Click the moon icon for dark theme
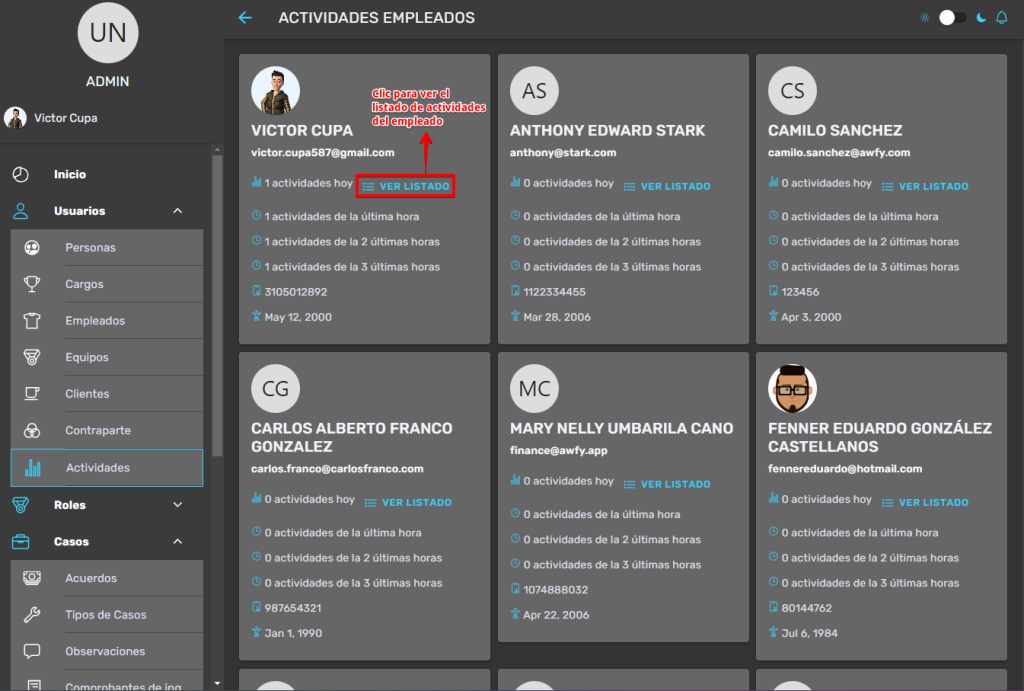Screen dimensions: 1024x691 981,18
